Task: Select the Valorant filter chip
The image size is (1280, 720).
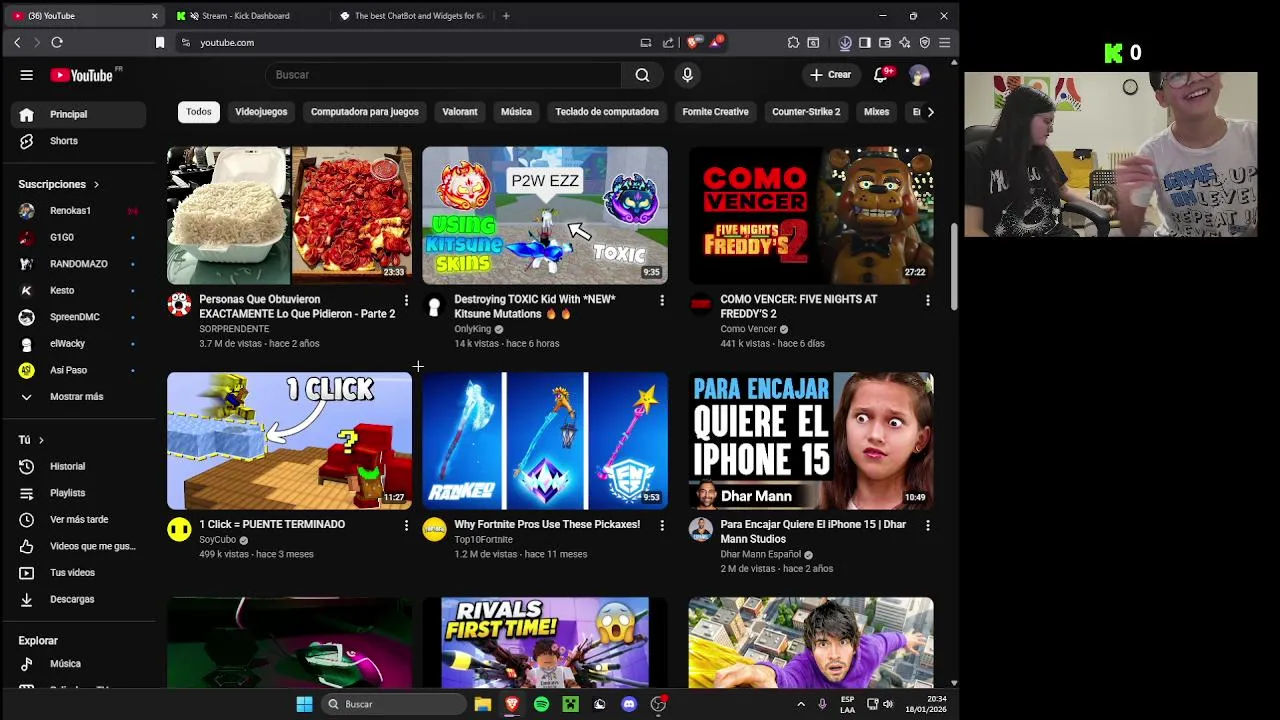Action: pos(460,112)
